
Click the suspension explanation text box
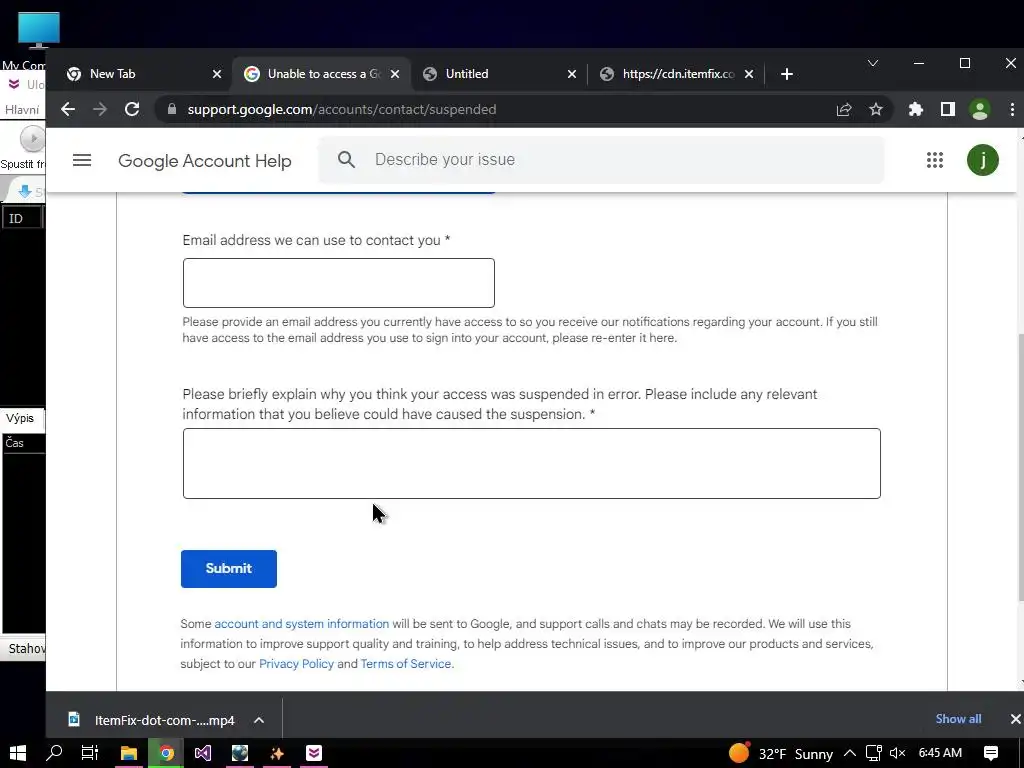(x=532, y=463)
